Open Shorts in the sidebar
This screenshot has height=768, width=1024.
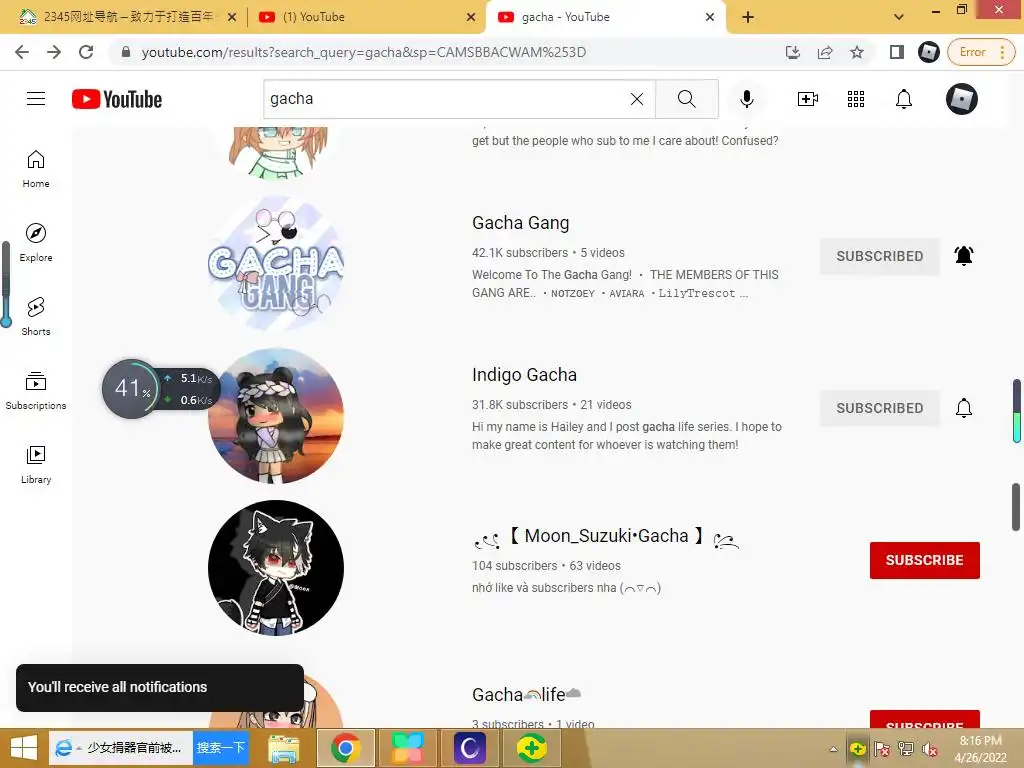tap(36, 317)
